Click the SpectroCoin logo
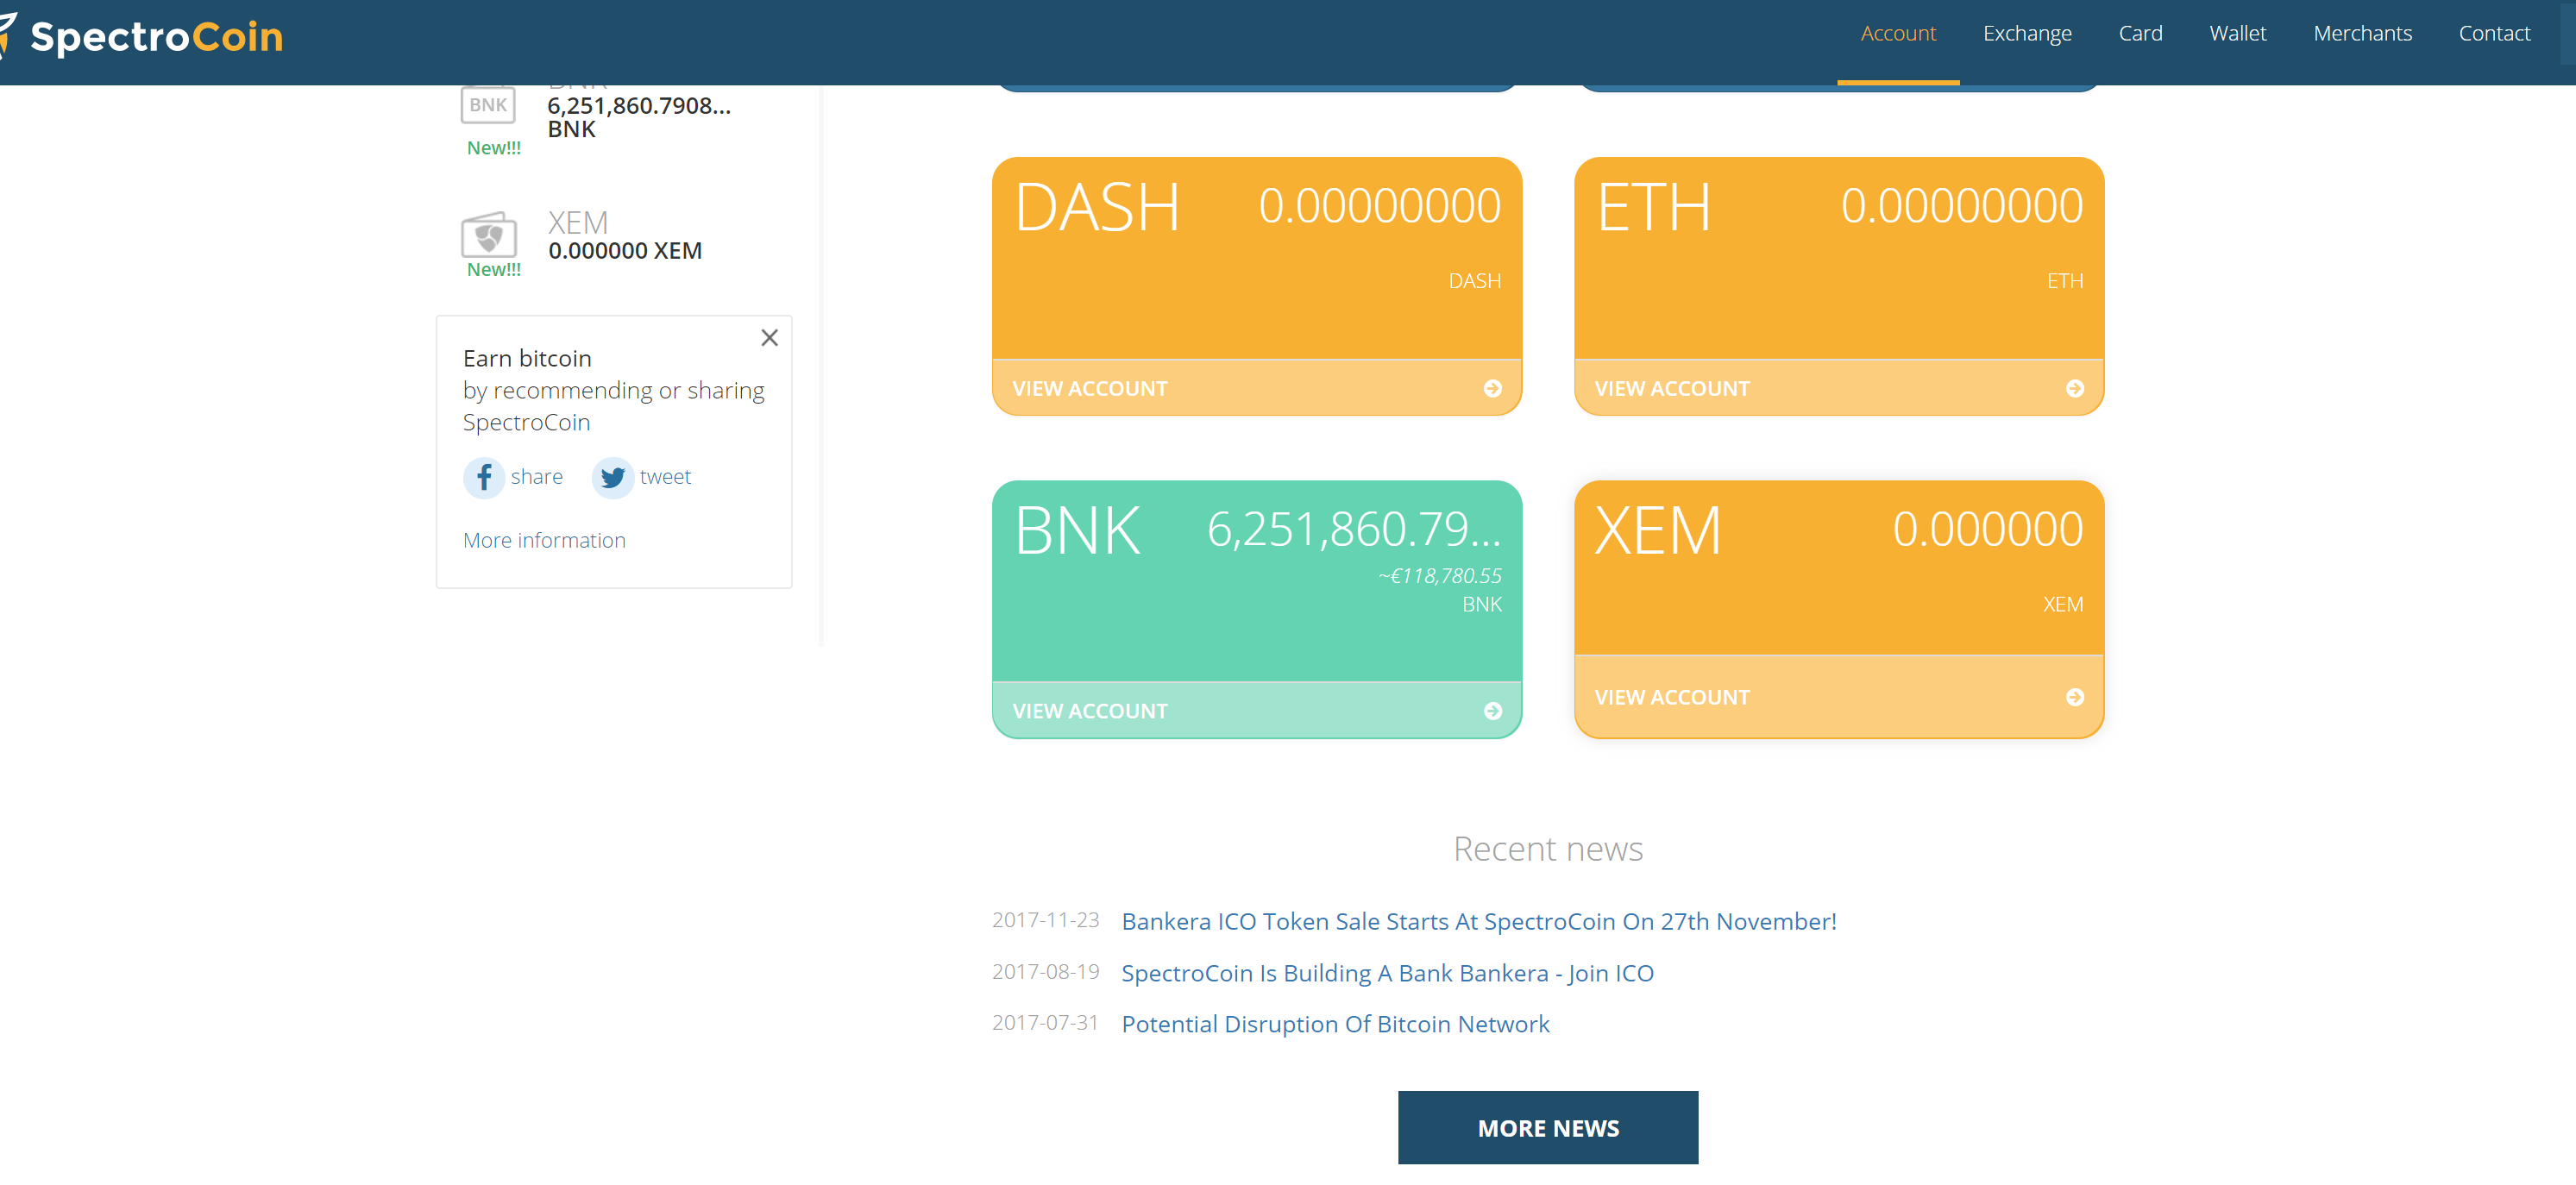This screenshot has height=1185, width=2576. 155,37
